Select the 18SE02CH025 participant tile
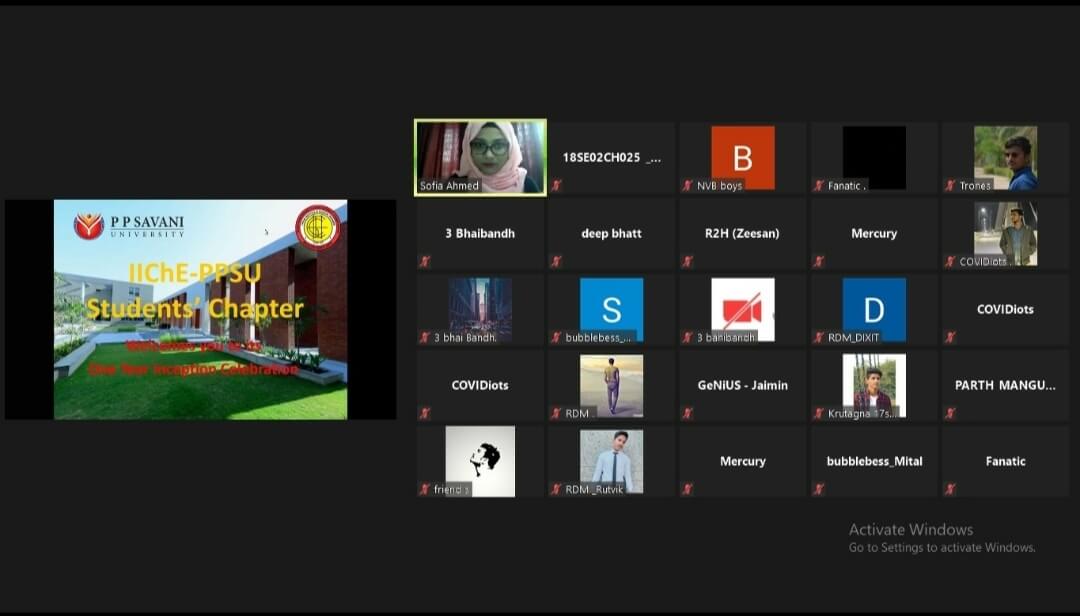Viewport: 1080px width, 616px height. pos(611,157)
